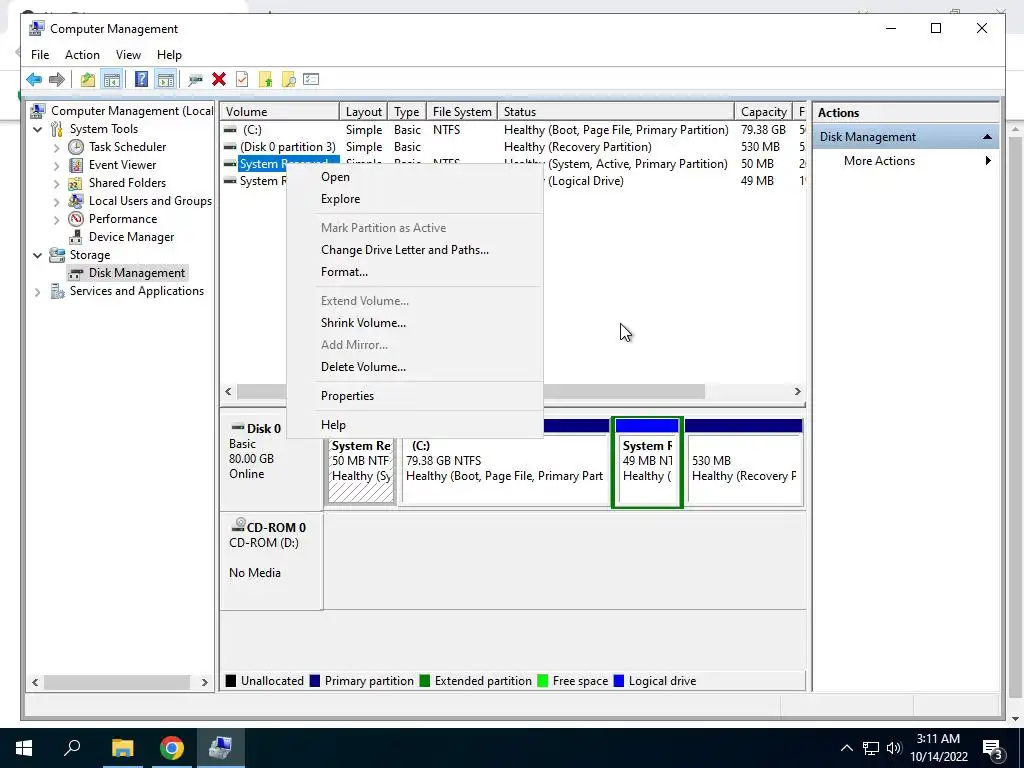Open File Explorer from taskbar

click(x=122, y=748)
